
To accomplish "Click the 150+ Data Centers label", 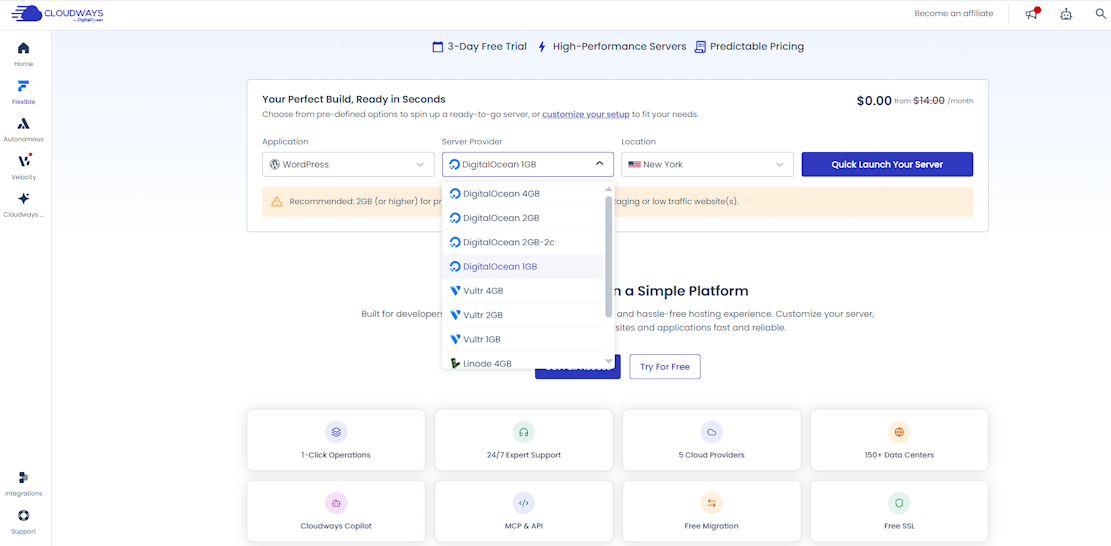I will tap(899, 455).
